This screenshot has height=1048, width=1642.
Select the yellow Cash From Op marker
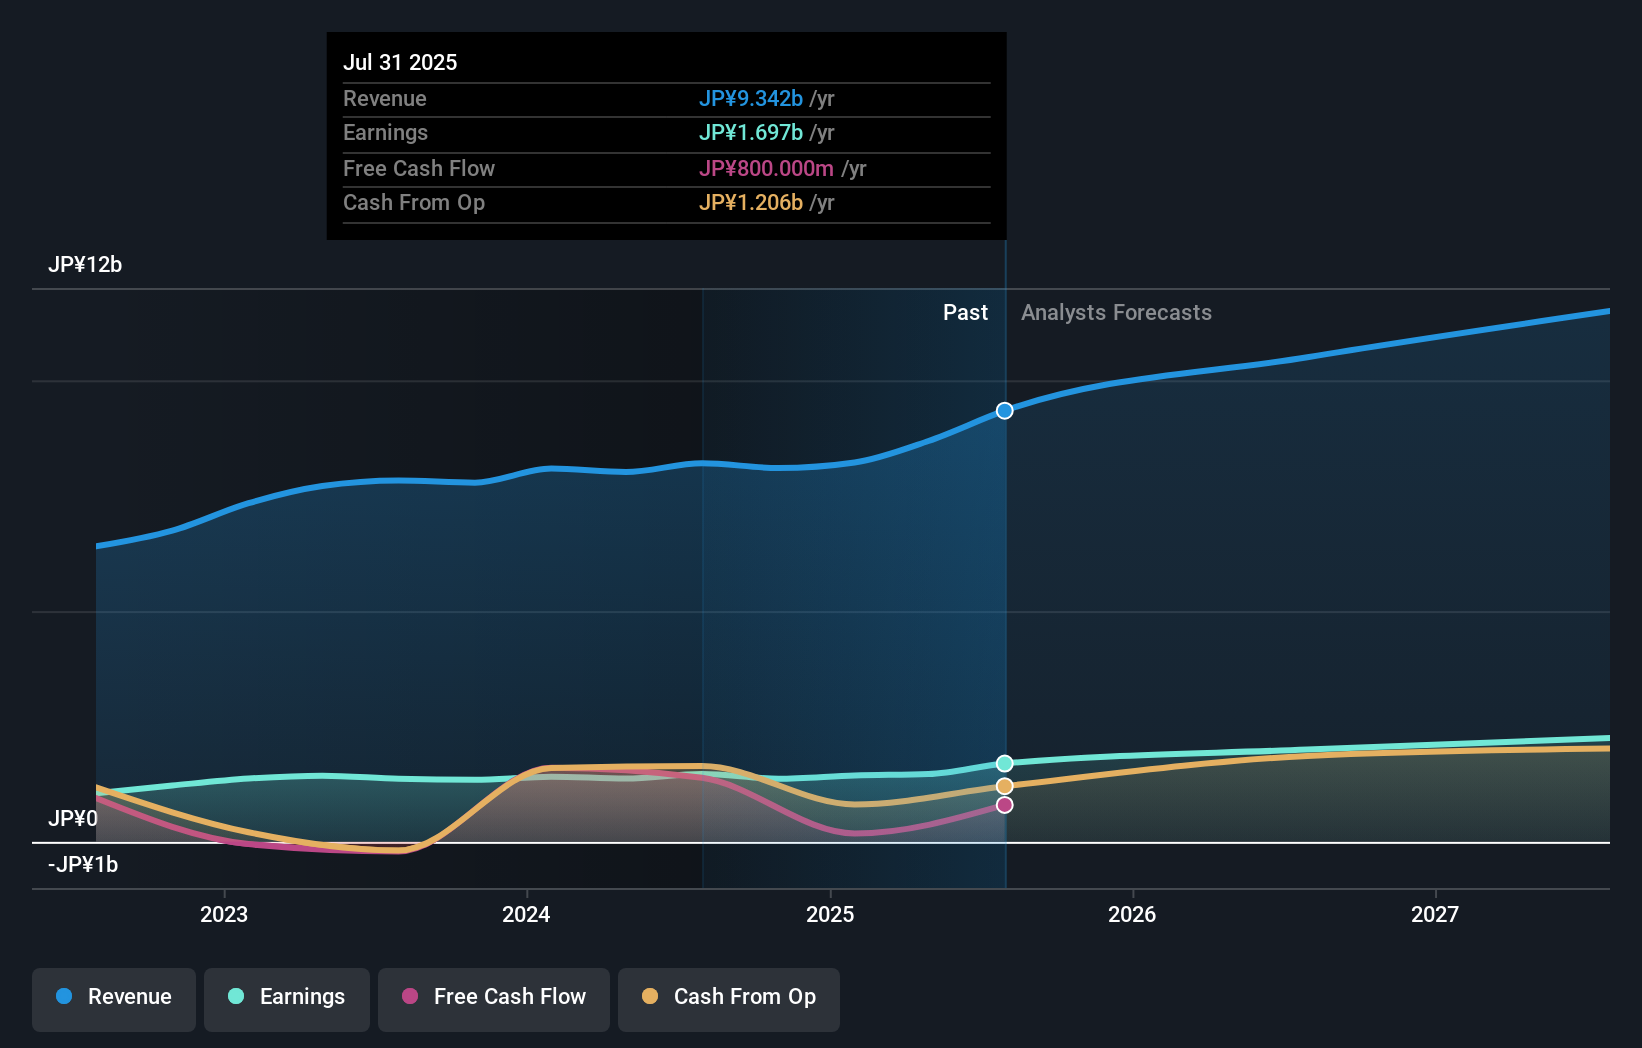tap(1004, 785)
